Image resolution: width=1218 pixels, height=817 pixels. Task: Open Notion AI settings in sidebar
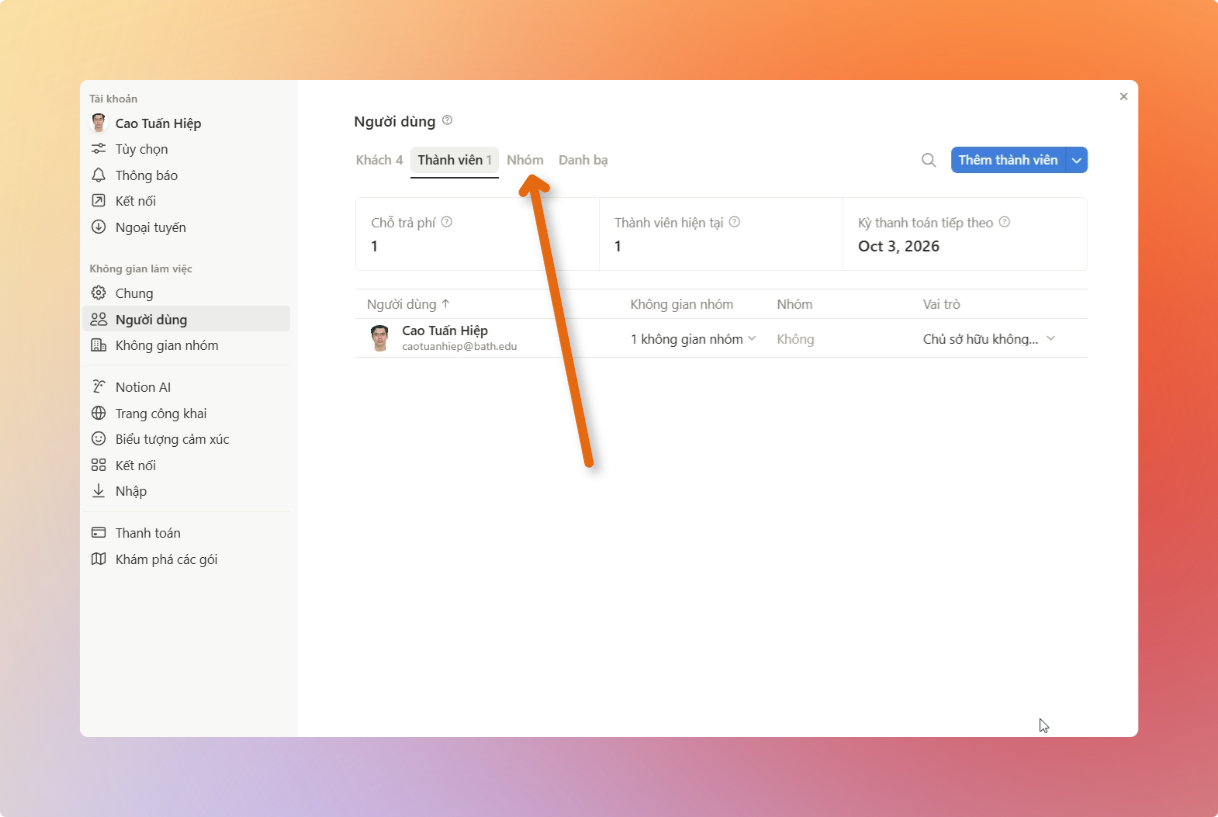(142, 387)
